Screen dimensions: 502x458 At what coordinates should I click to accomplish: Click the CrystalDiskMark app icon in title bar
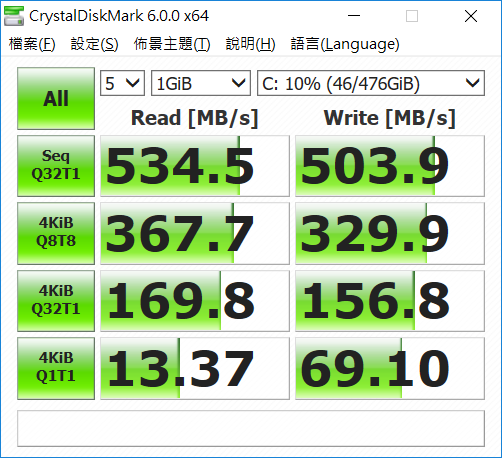point(14,16)
